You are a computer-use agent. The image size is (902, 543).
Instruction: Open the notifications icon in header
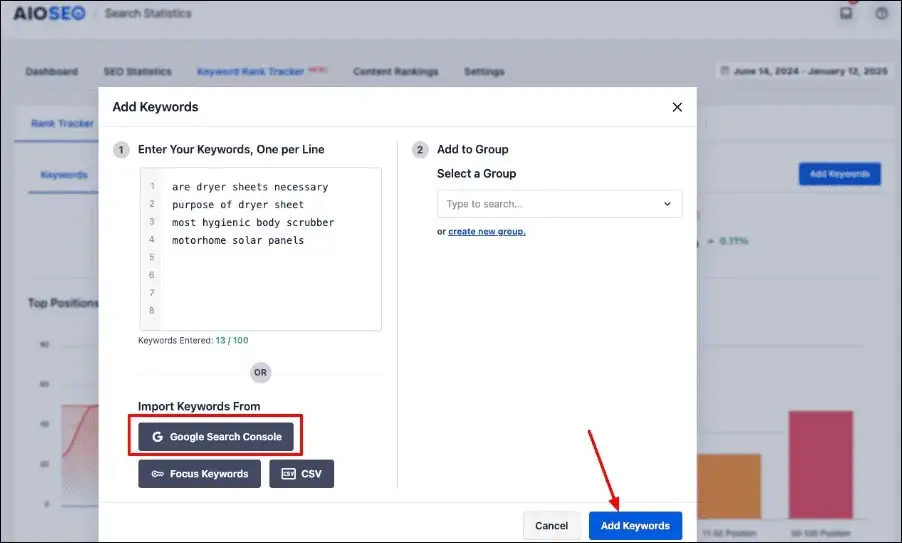846,13
